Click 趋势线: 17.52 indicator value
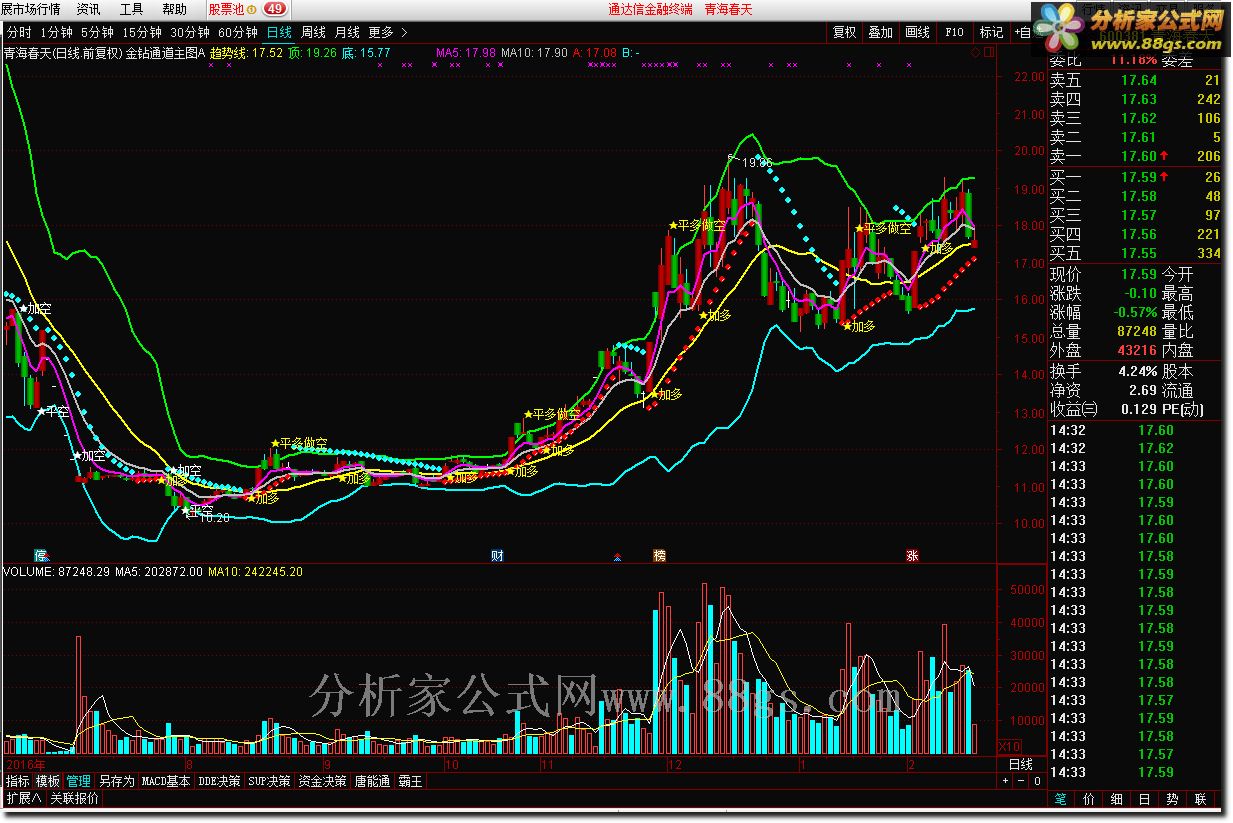 pos(246,52)
